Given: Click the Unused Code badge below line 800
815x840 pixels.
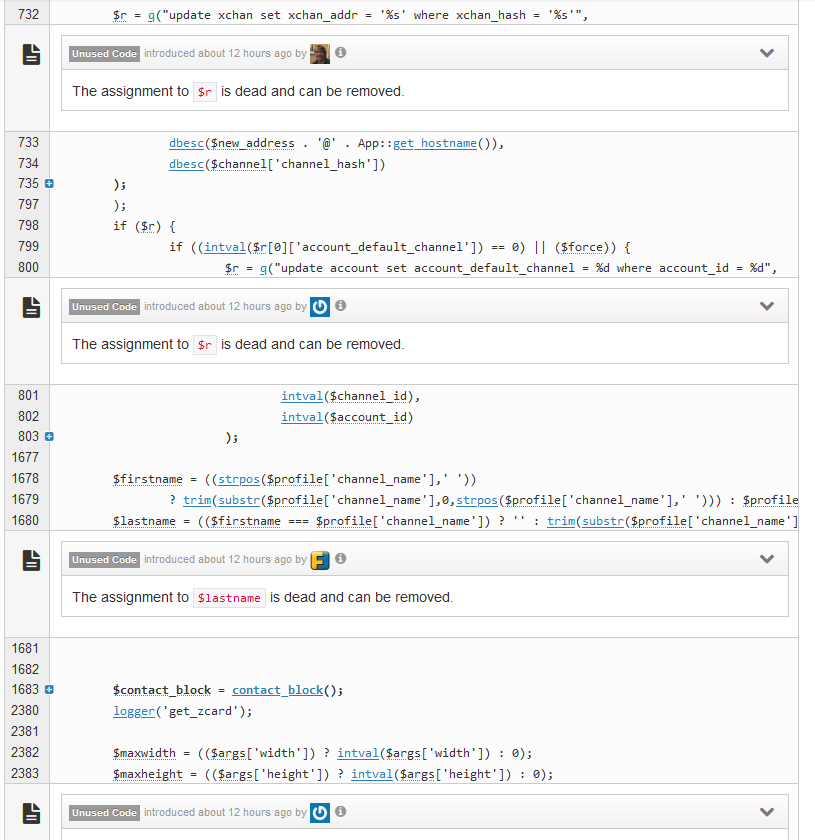Looking at the screenshot, I should [x=104, y=307].
